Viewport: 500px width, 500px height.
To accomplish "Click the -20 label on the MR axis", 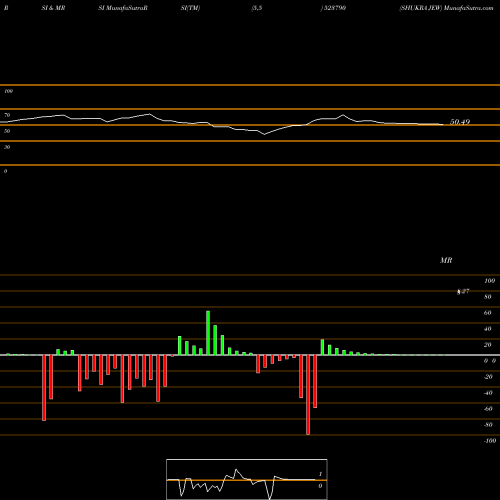I will (488, 377).
